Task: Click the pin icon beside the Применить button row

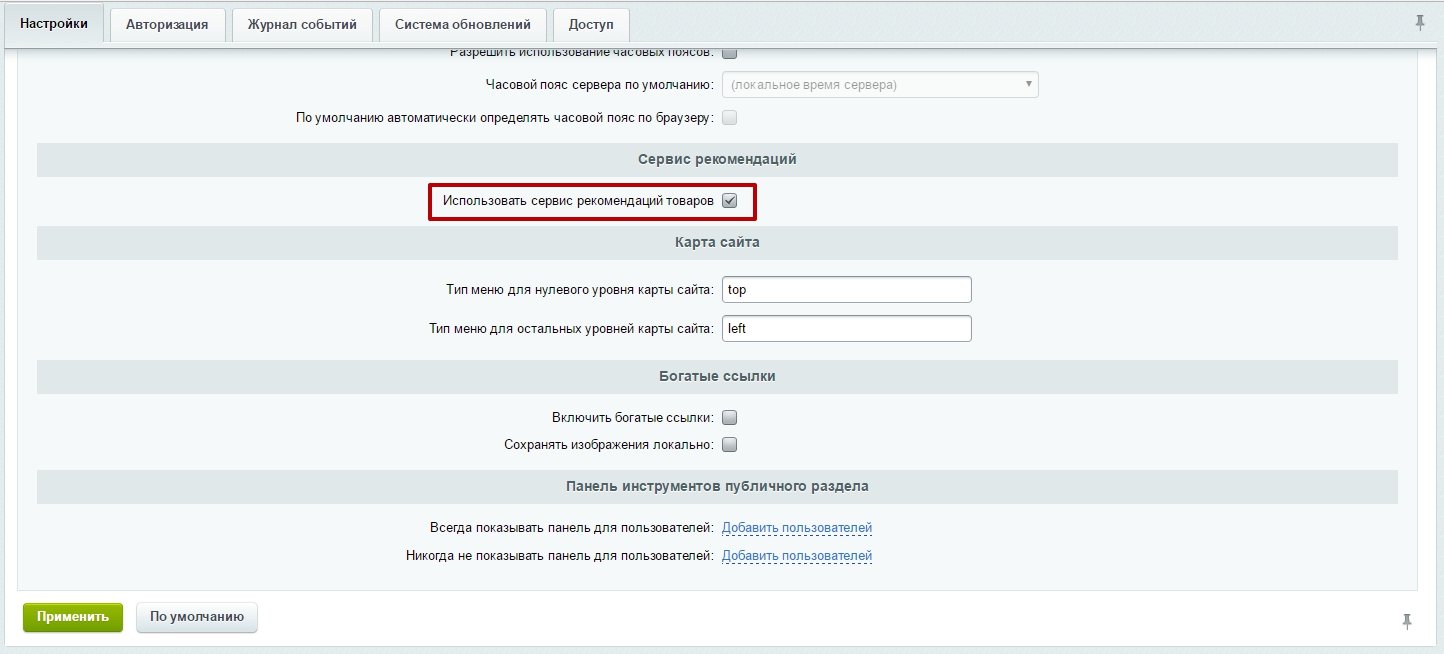Action: click(x=1407, y=621)
